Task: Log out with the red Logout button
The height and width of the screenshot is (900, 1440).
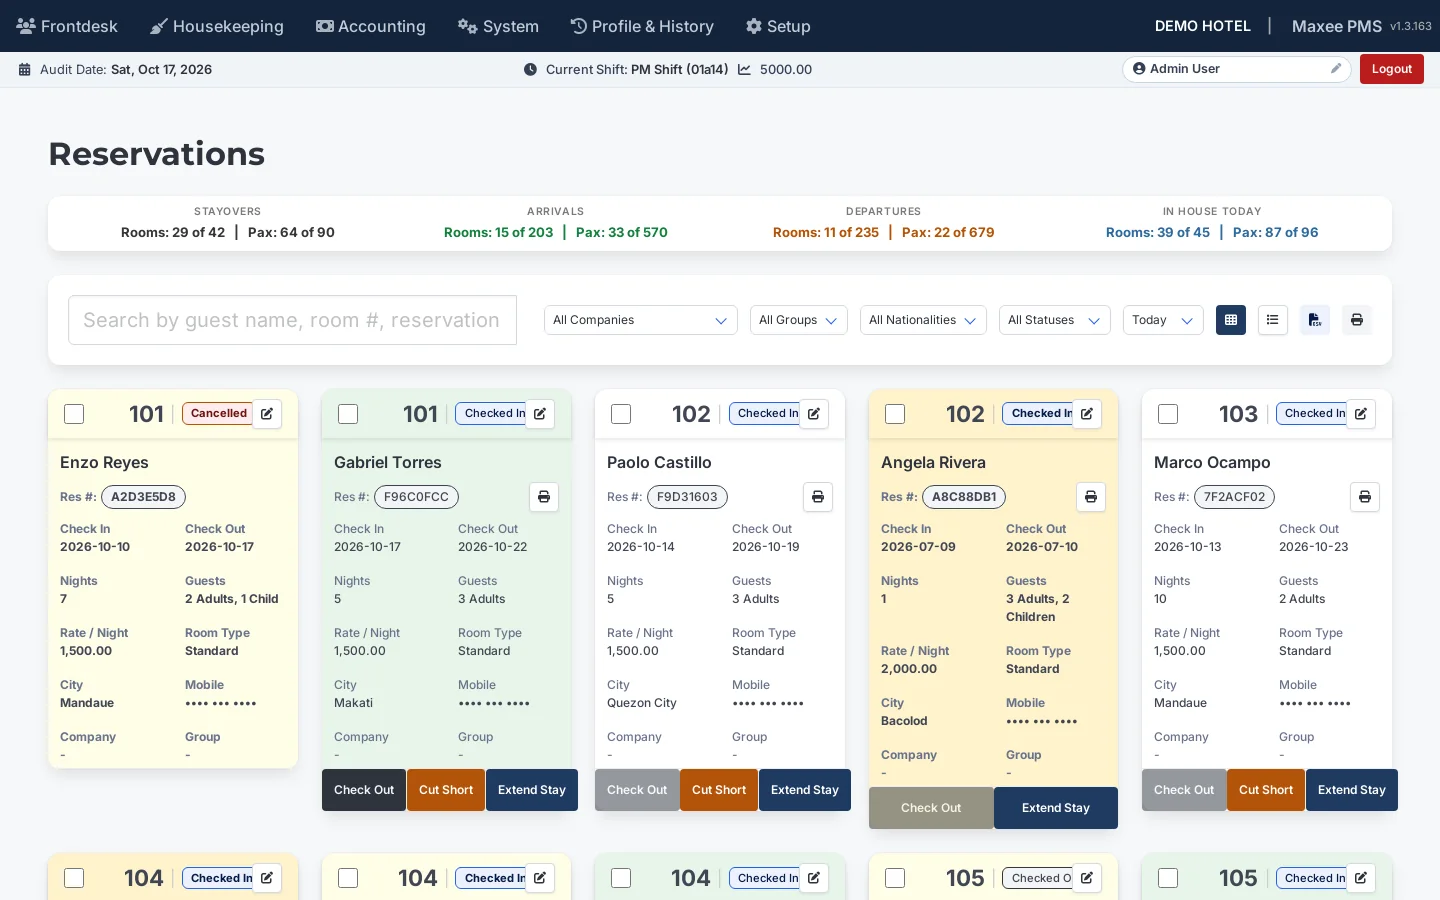Action: click(1392, 69)
